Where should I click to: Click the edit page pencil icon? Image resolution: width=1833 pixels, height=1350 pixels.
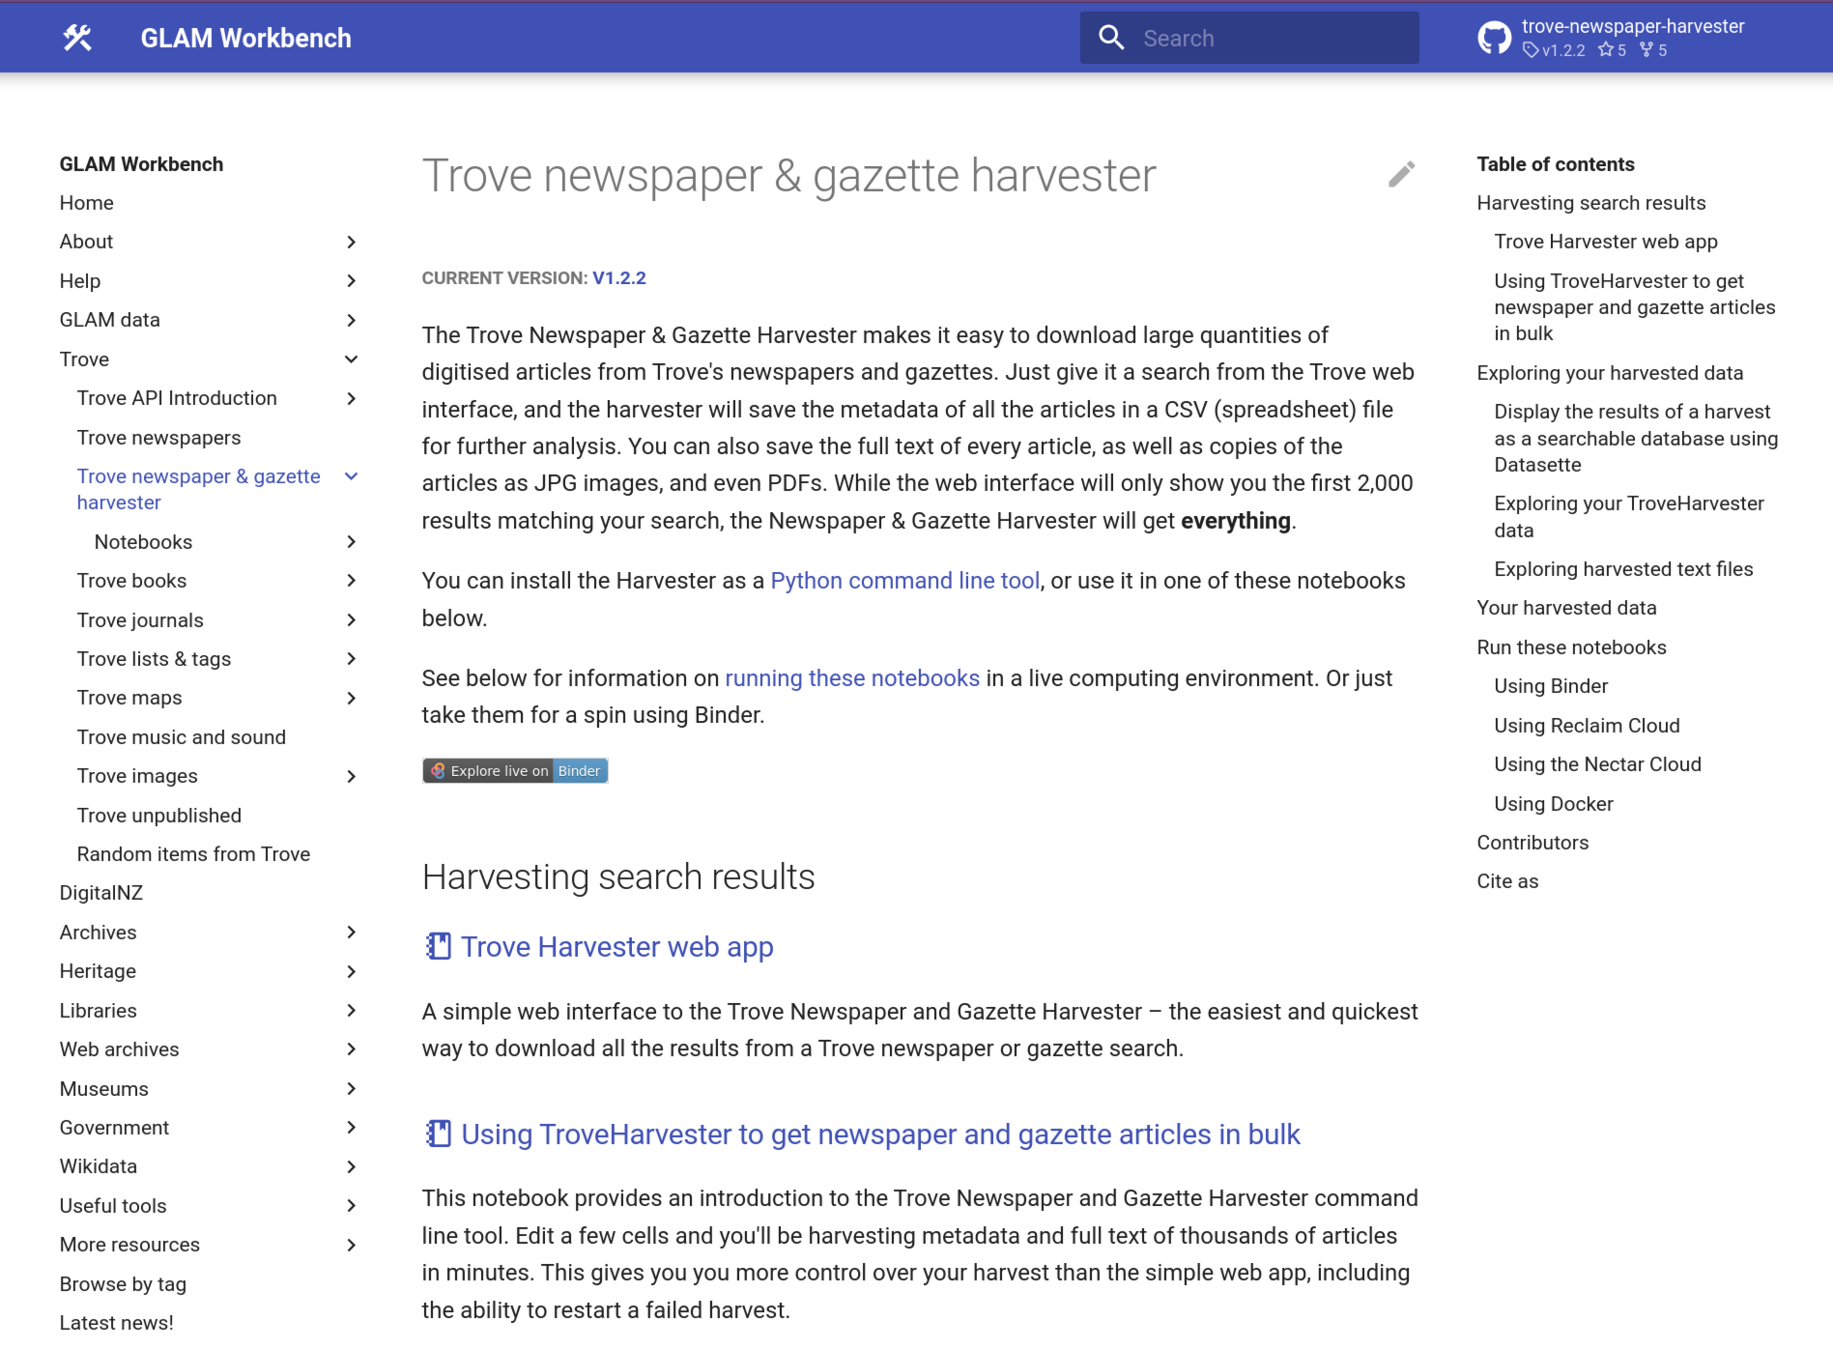click(x=1401, y=175)
